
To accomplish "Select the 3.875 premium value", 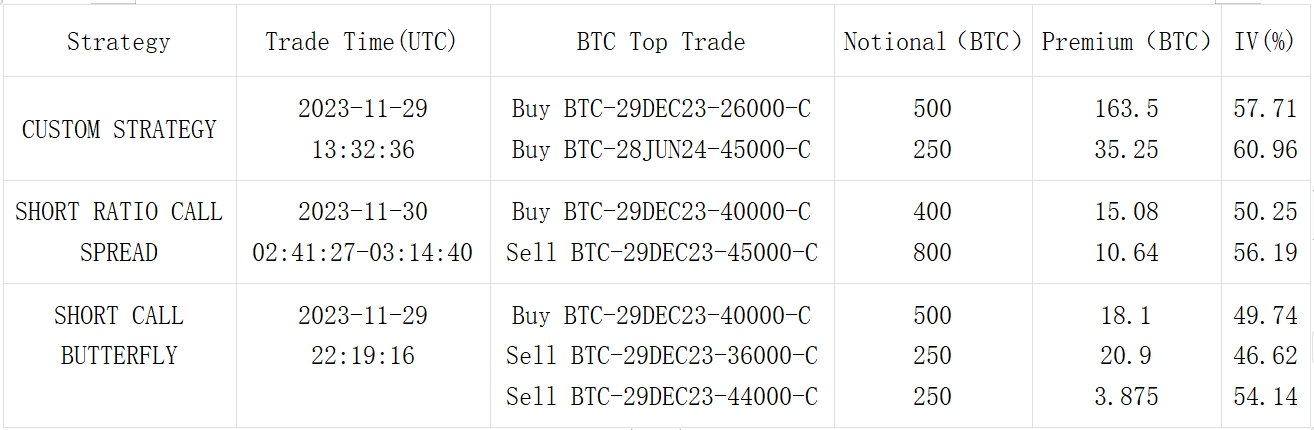I will coord(1126,397).
